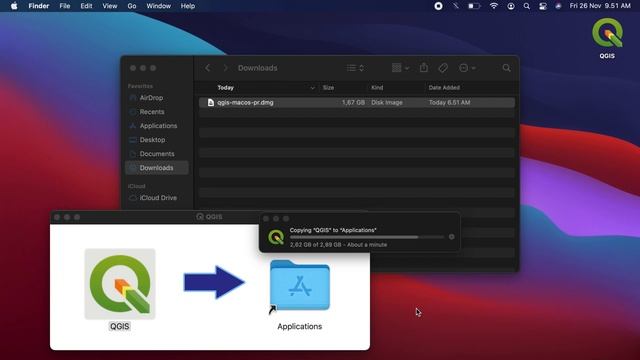Open the File menu
Screen dimensions: 640x360
click(64, 6)
